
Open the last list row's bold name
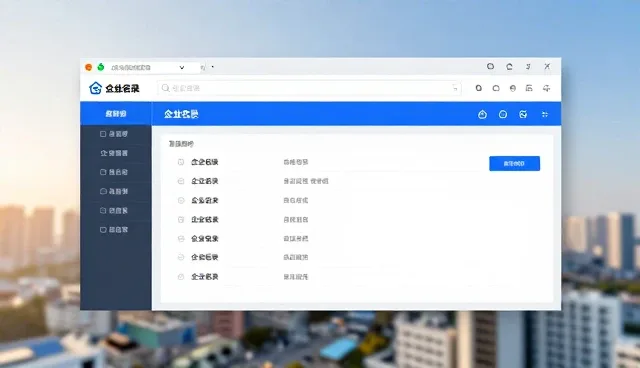204,277
